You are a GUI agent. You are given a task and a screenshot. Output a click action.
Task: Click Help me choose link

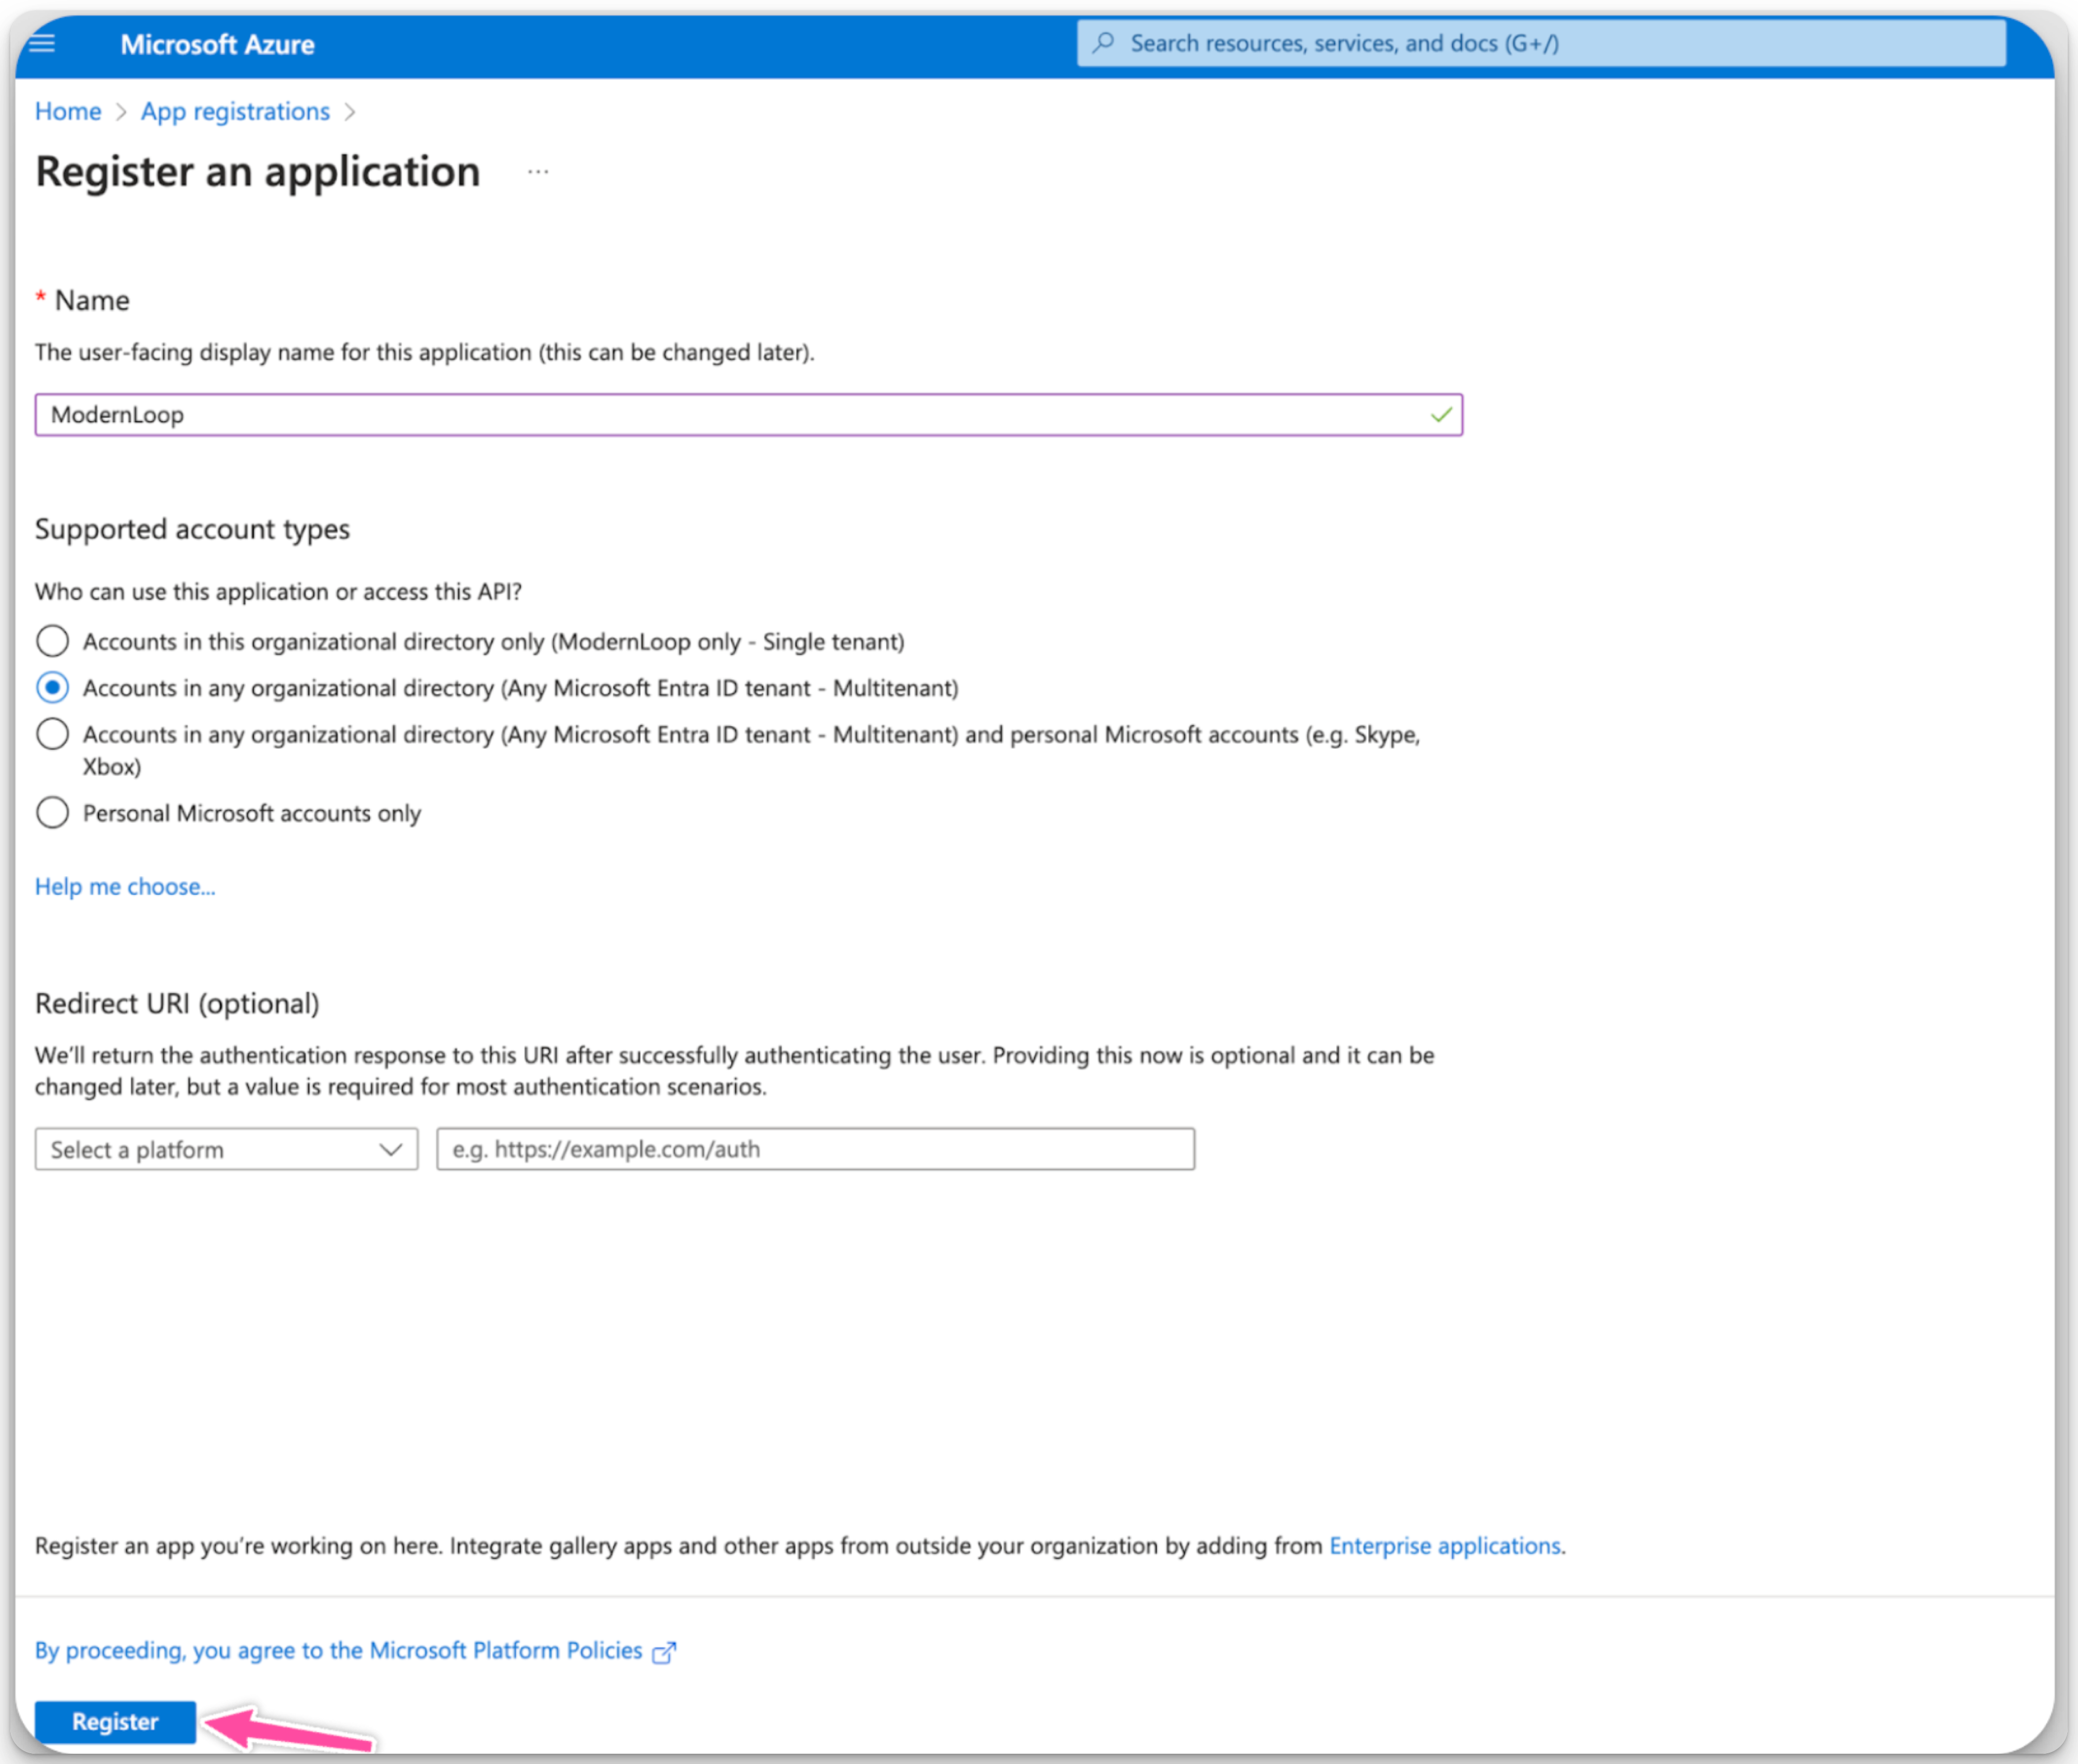point(125,887)
